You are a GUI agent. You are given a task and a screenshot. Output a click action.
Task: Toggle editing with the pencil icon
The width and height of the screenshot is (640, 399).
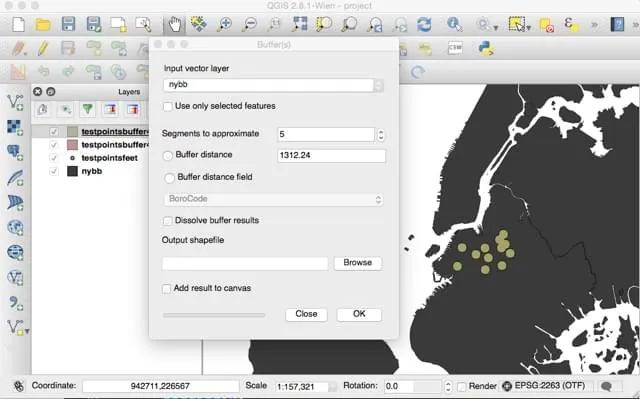(43, 49)
